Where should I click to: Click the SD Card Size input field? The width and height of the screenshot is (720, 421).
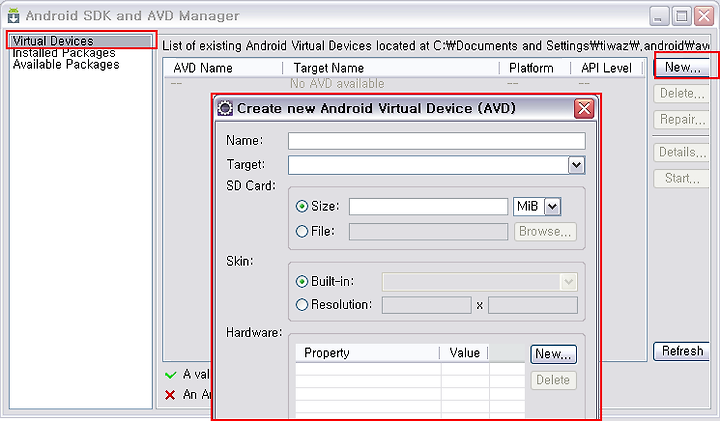coord(428,207)
